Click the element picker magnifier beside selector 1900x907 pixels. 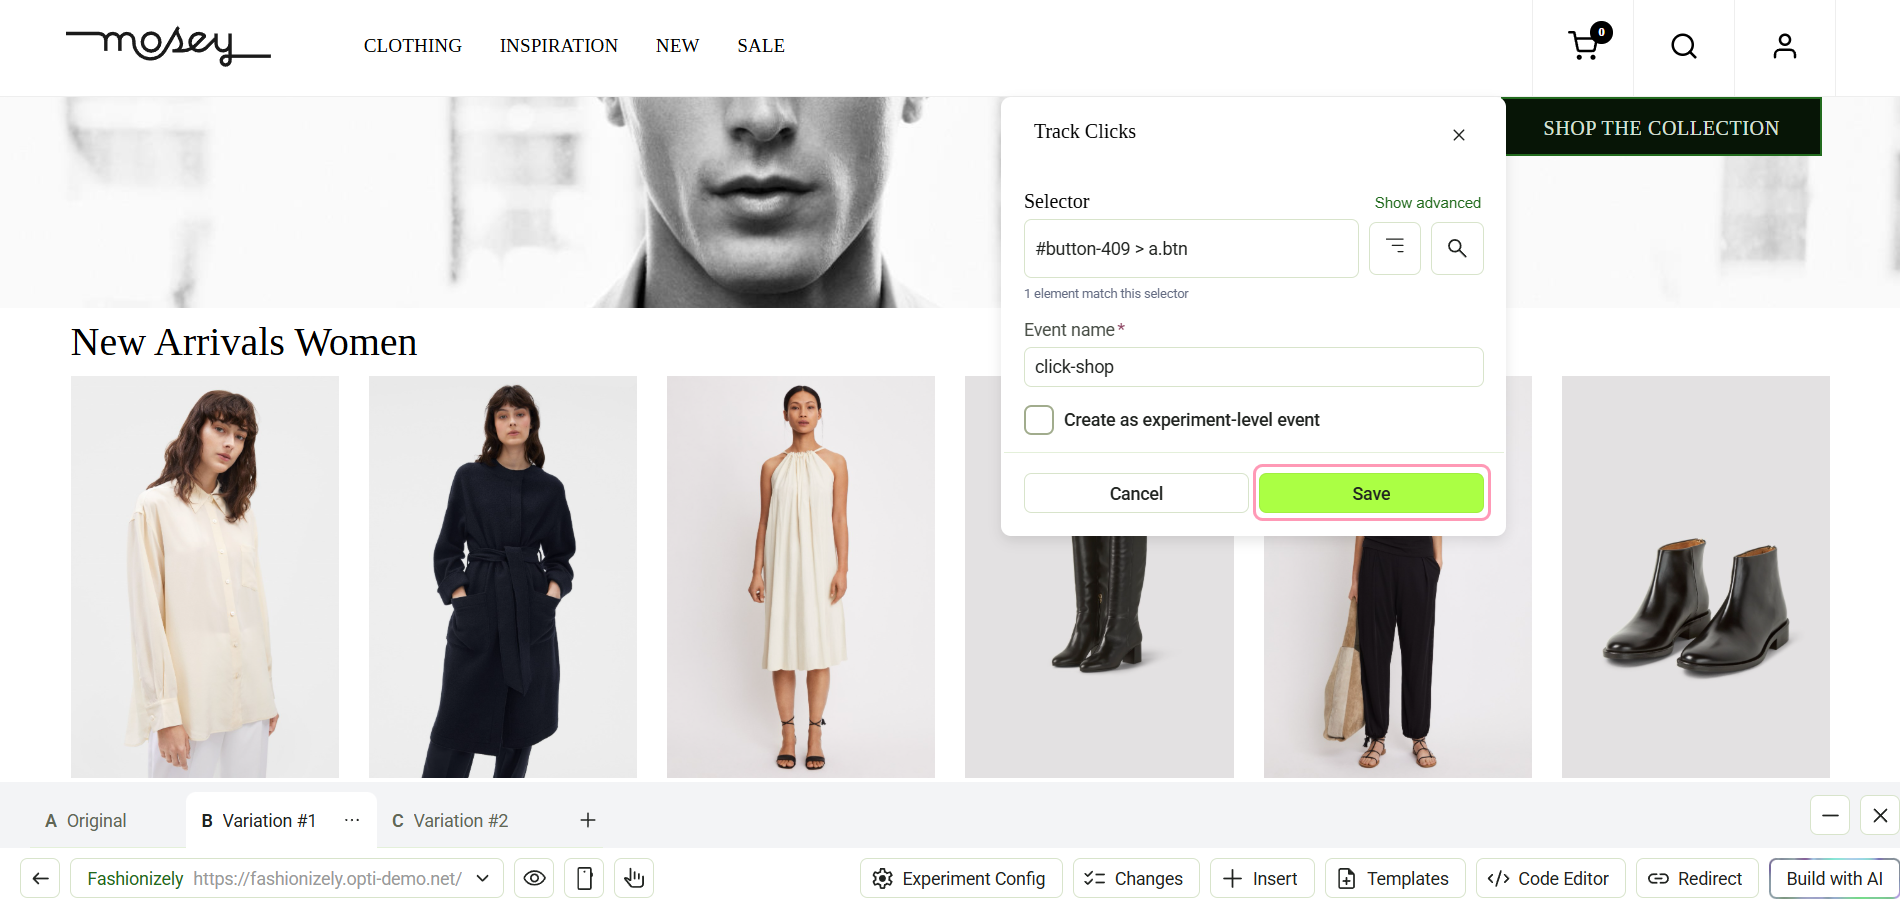1457,248
